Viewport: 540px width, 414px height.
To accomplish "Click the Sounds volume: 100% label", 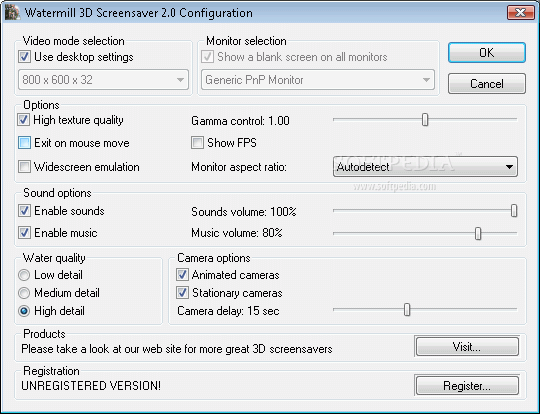I will point(244,211).
